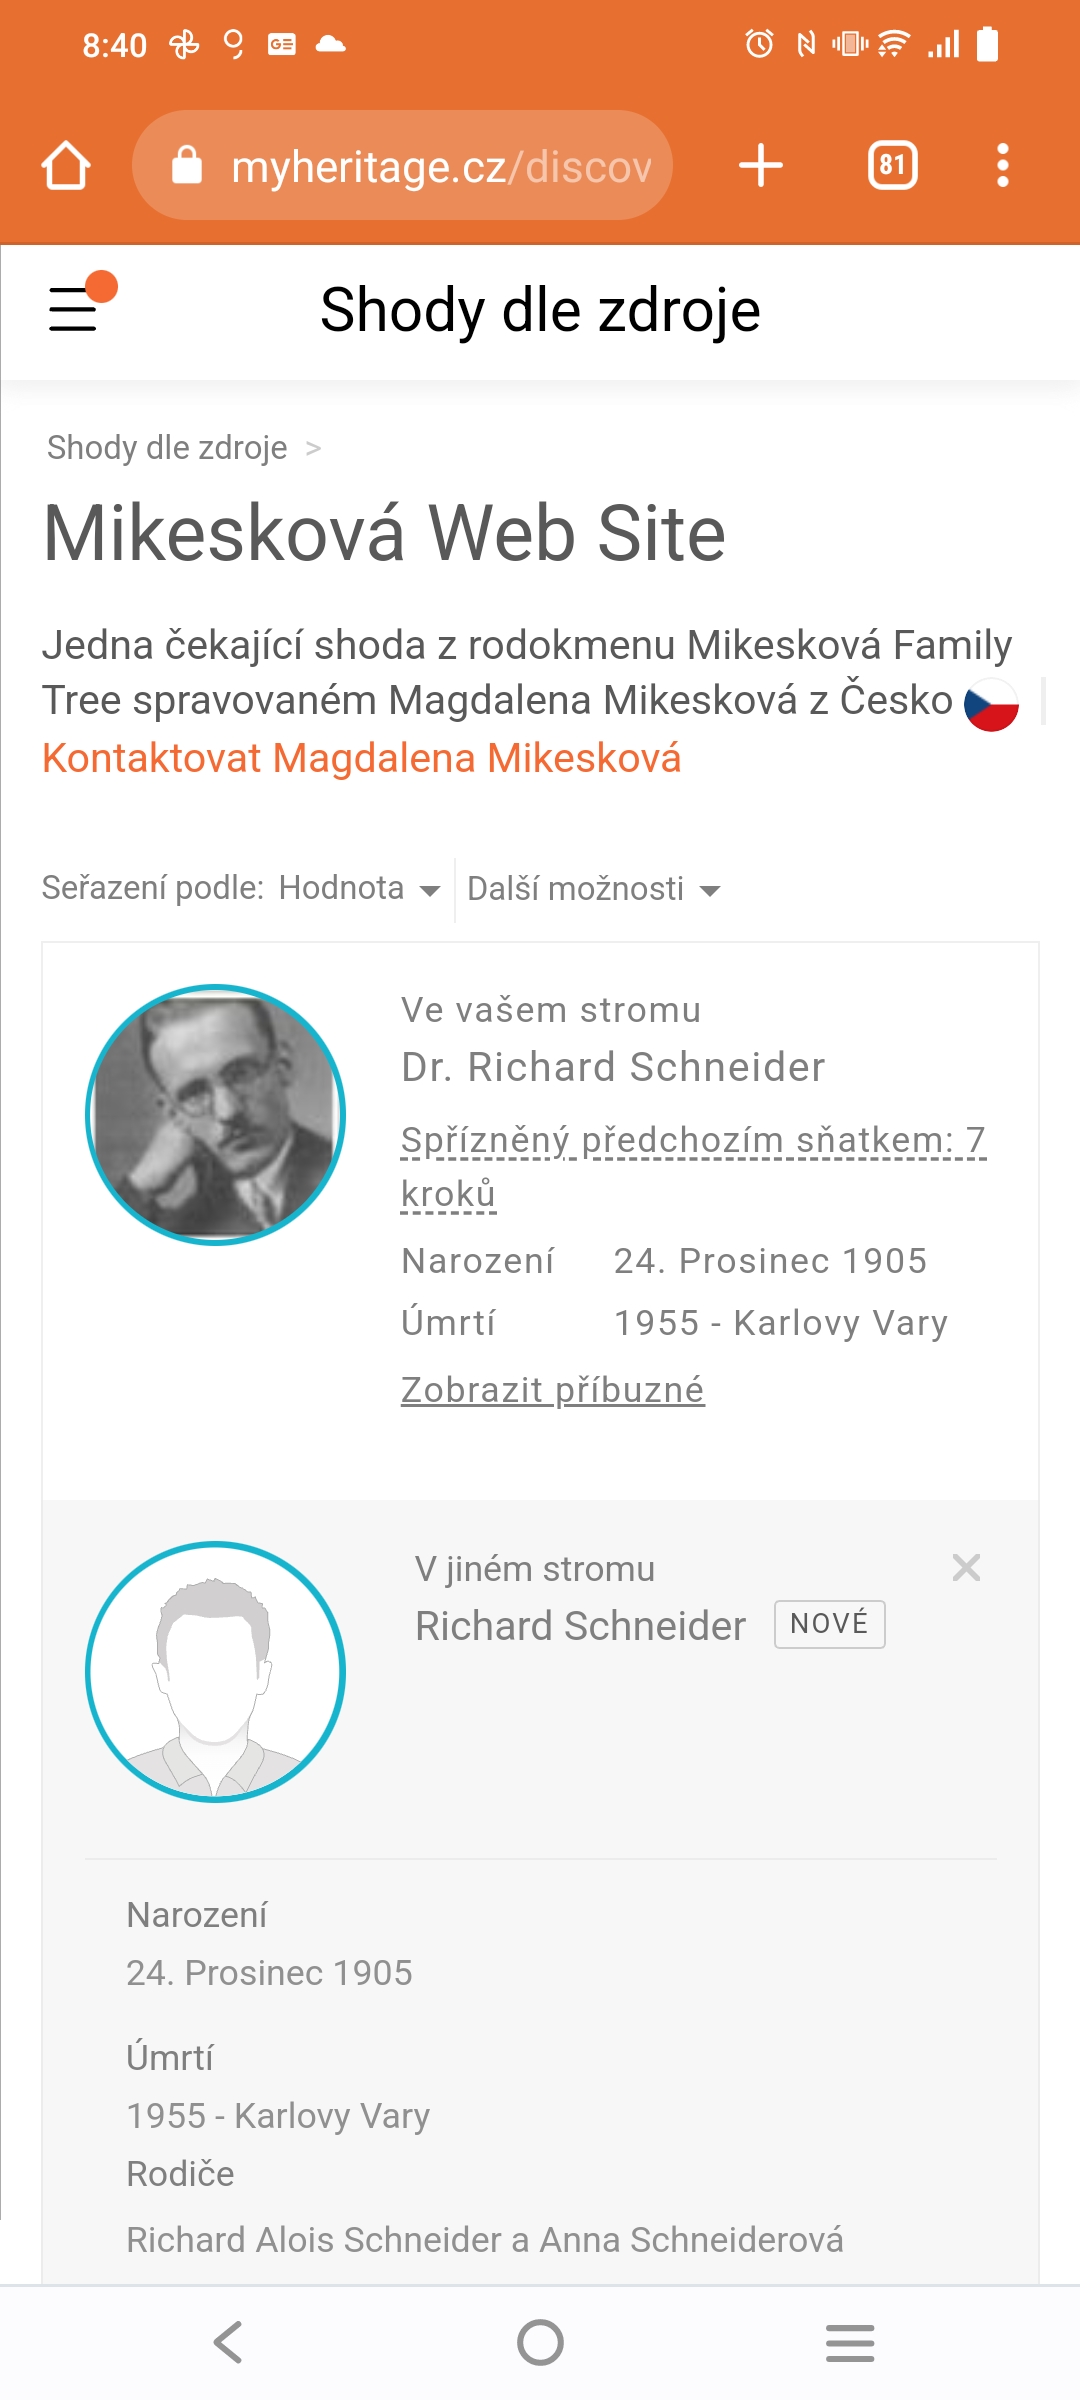Tap the placeholder avatar of Richard Schneider

[x=216, y=1672]
